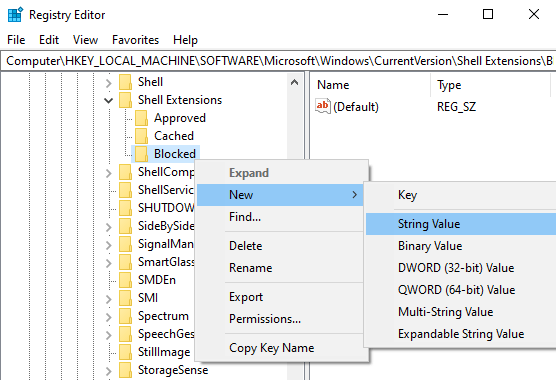This screenshot has width=556, height=380.
Task: Click the SmartGlass folder icon
Action: 125,262
